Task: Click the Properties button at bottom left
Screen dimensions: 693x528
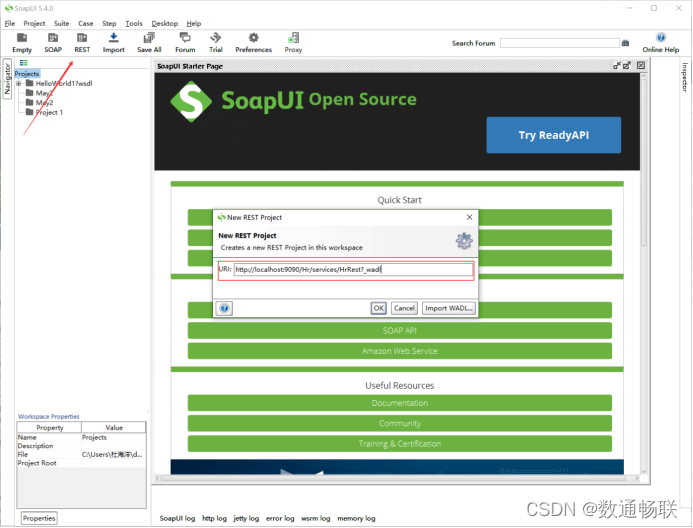Action: (x=39, y=518)
